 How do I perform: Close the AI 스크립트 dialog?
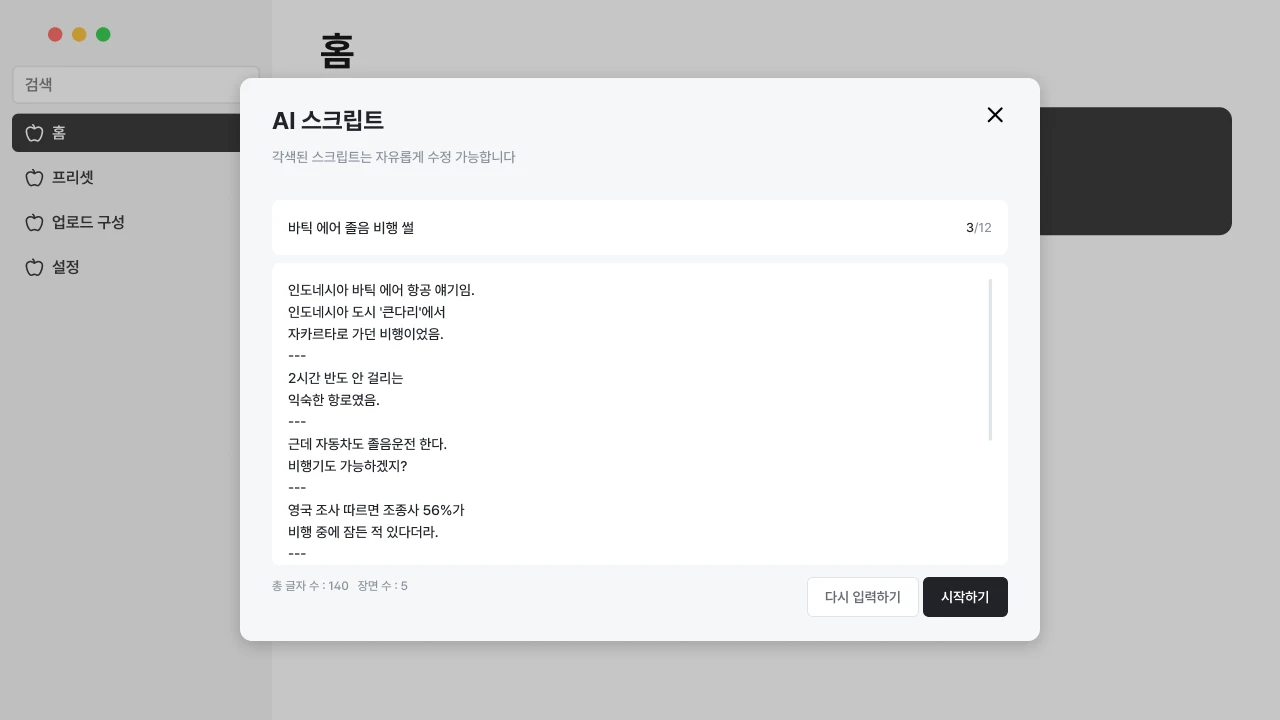[995, 115]
